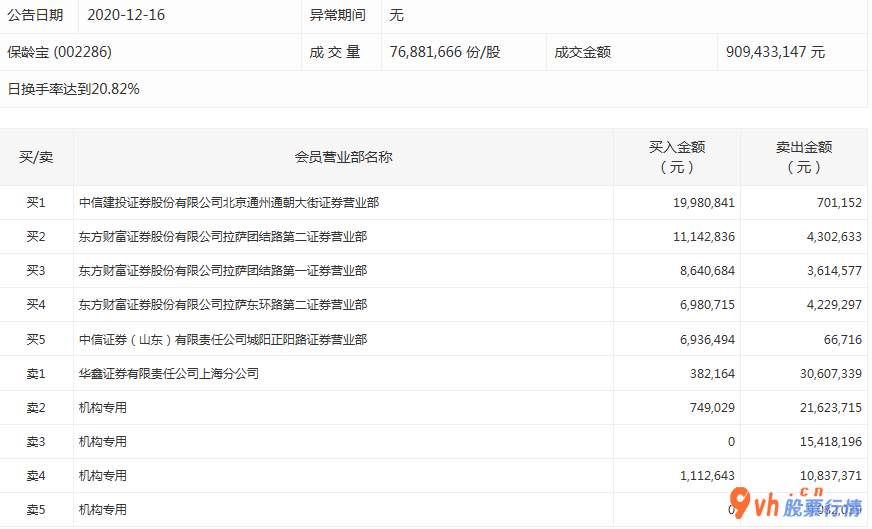Click 机构专用 in the 卖3 row

pos(103,442)
